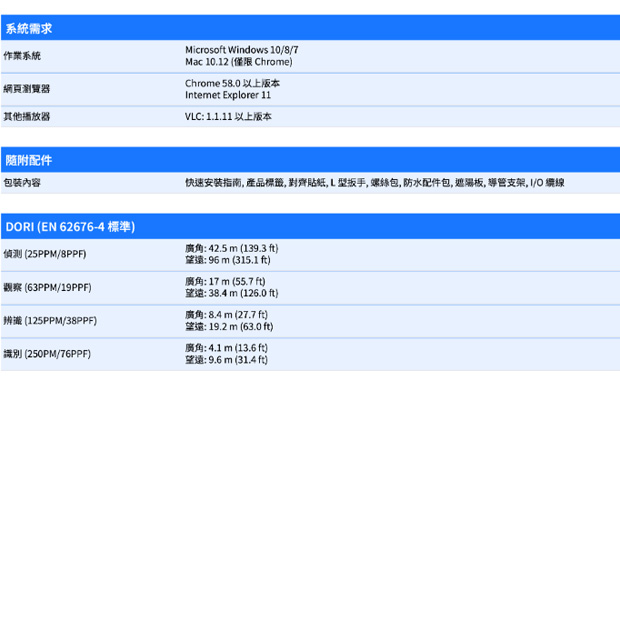Click the 廣角: 42.5 m (139.3 ft) value

coord(231,248)
